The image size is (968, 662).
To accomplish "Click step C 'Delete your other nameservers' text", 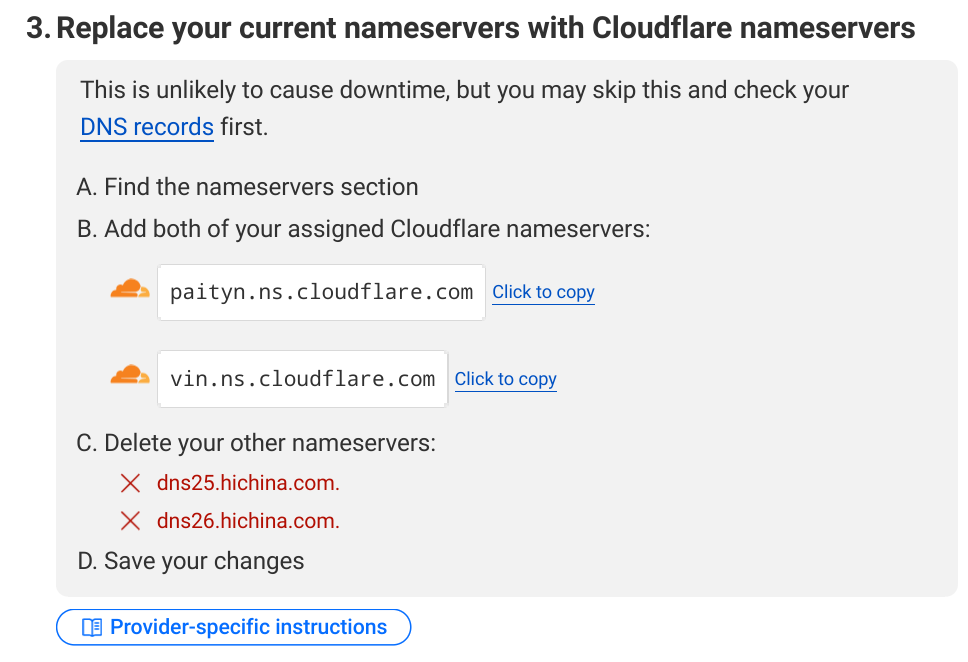I will pos(256,443).
